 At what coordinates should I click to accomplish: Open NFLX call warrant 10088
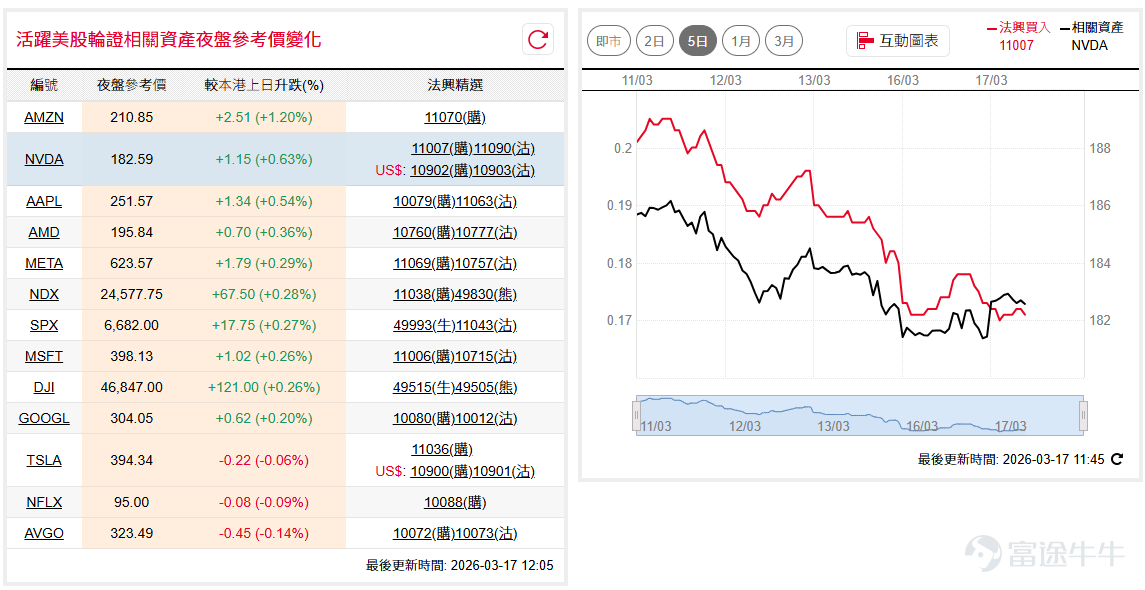(455, 502)
